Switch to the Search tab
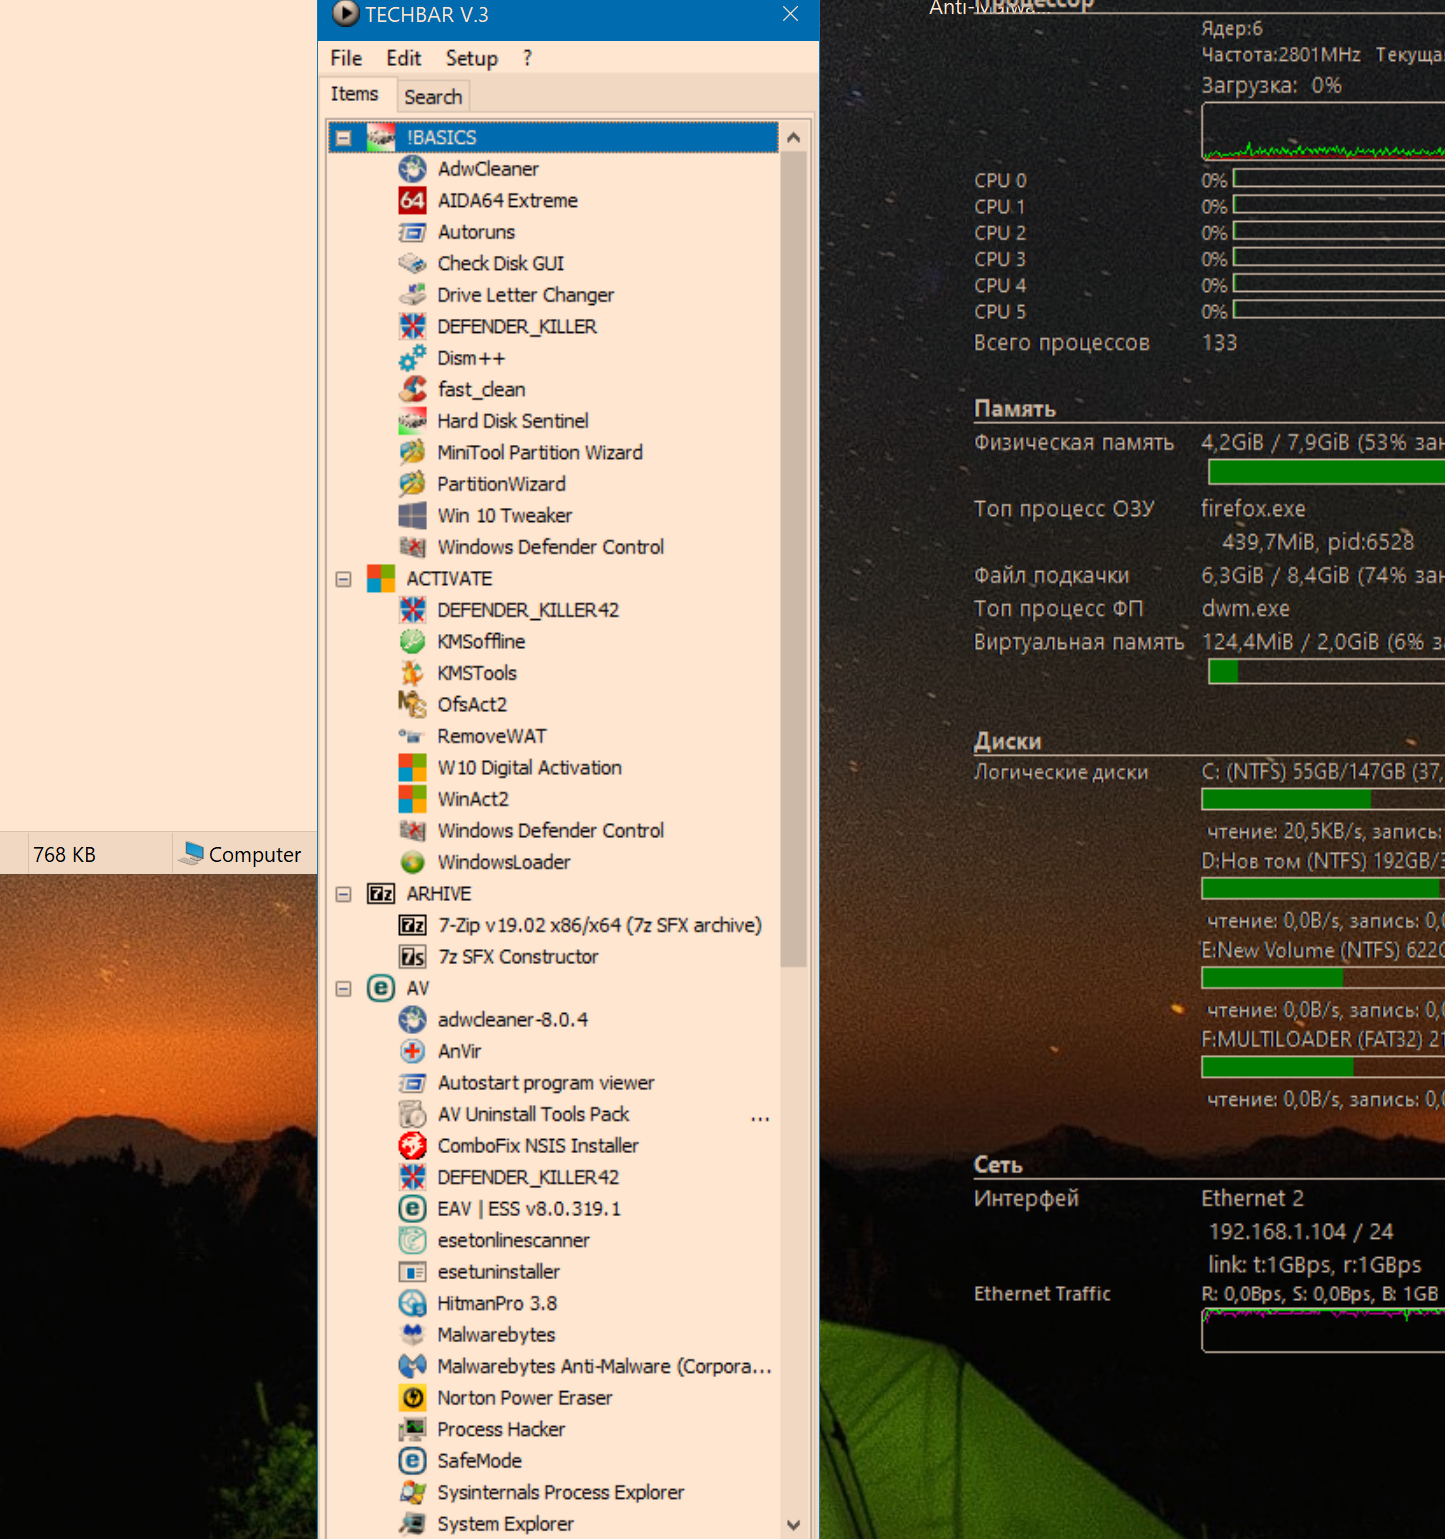This screenshot has width=1445, height=1539. coord(433,97)
